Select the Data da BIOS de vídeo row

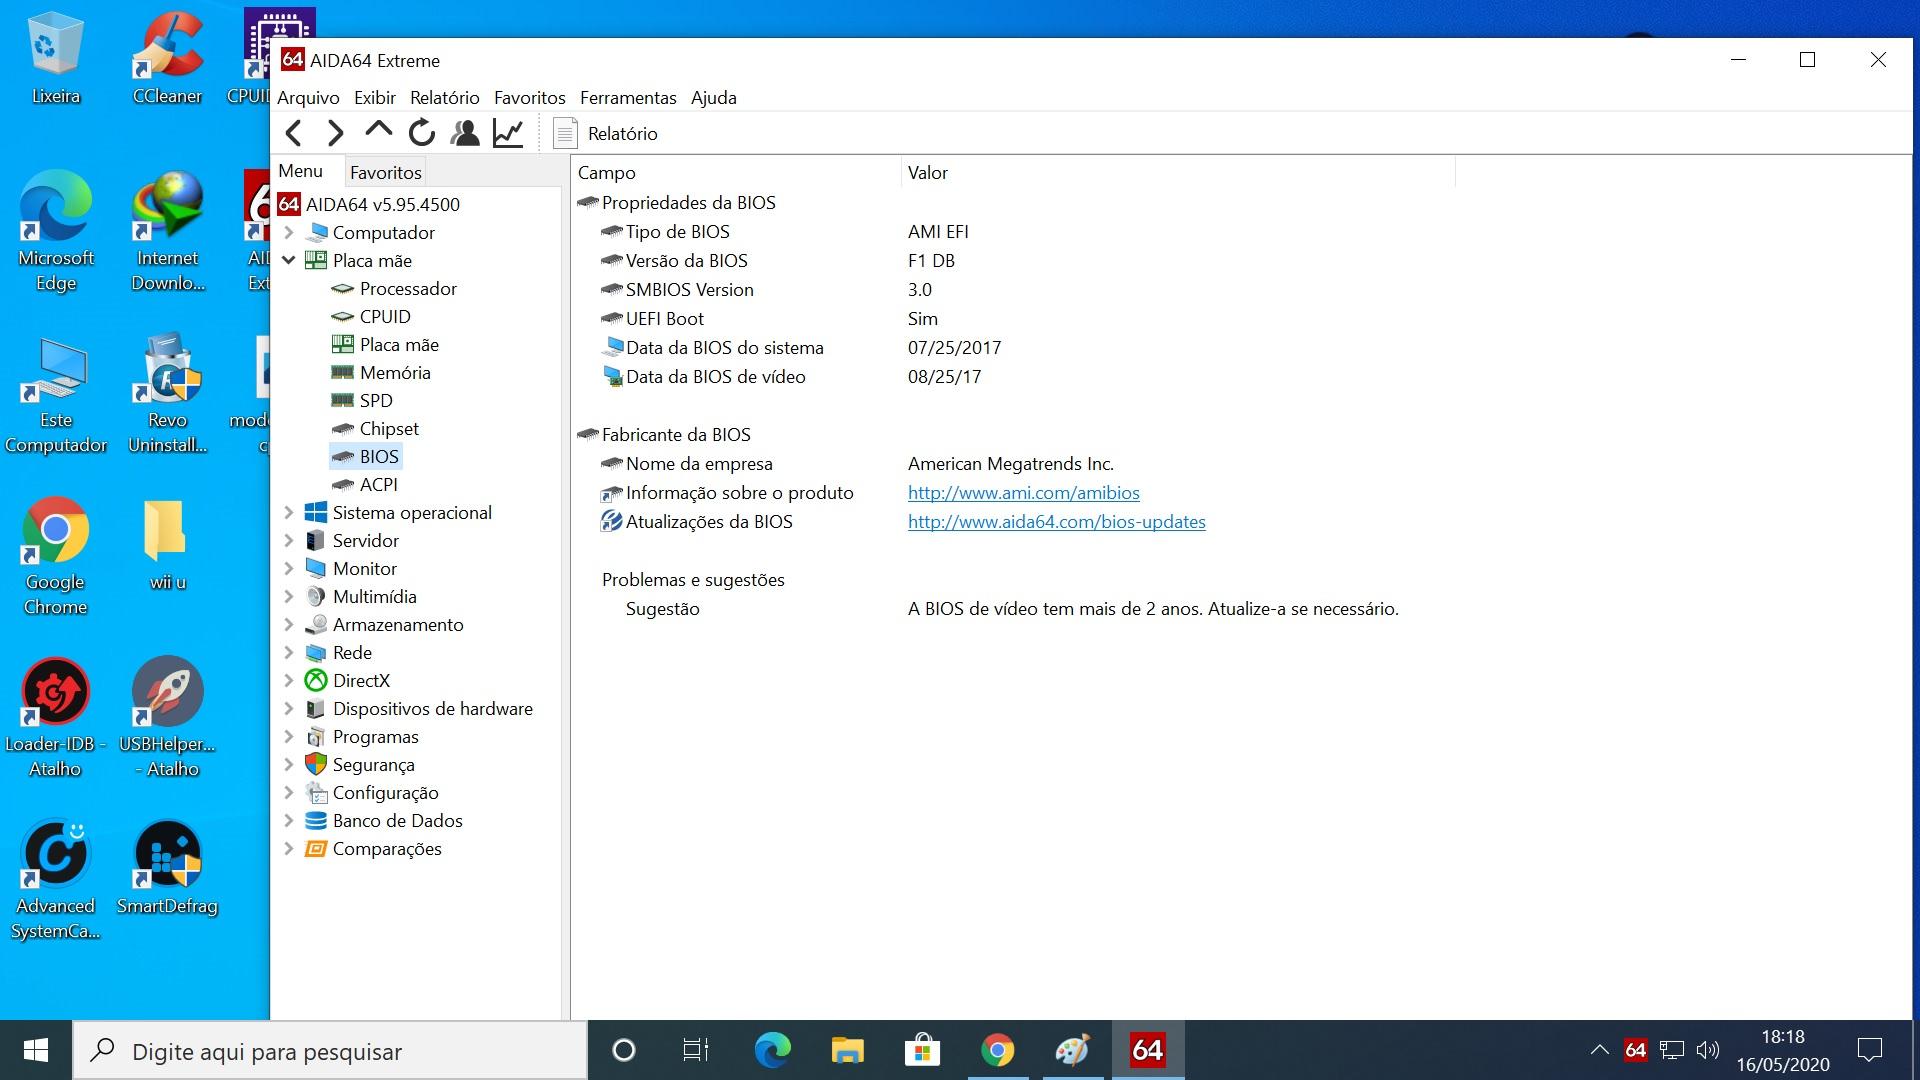click(1013, 376)
